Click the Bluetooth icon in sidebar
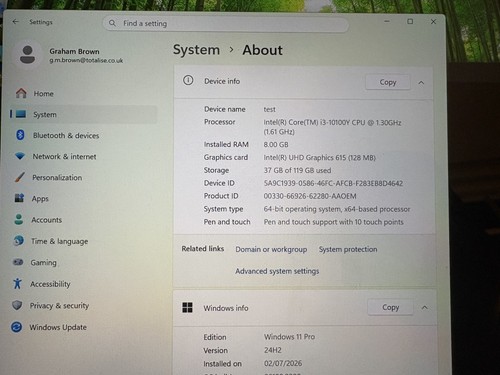 [x=20, y=135]
